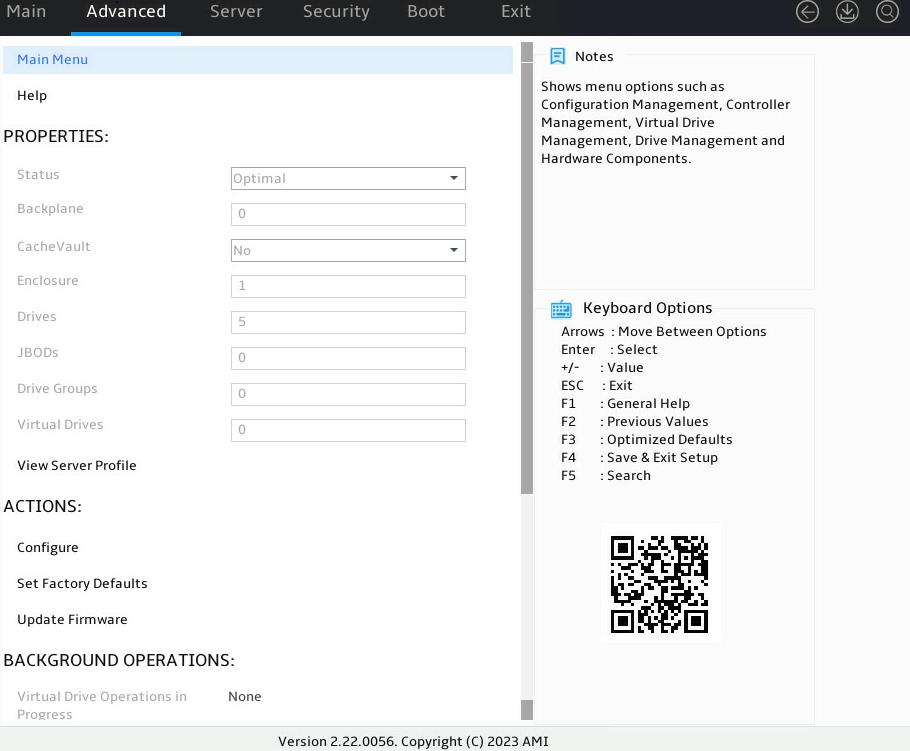Viewport: 910px width, 751px height.
Task: Click the Drives value field
Action: coord(348,322)
